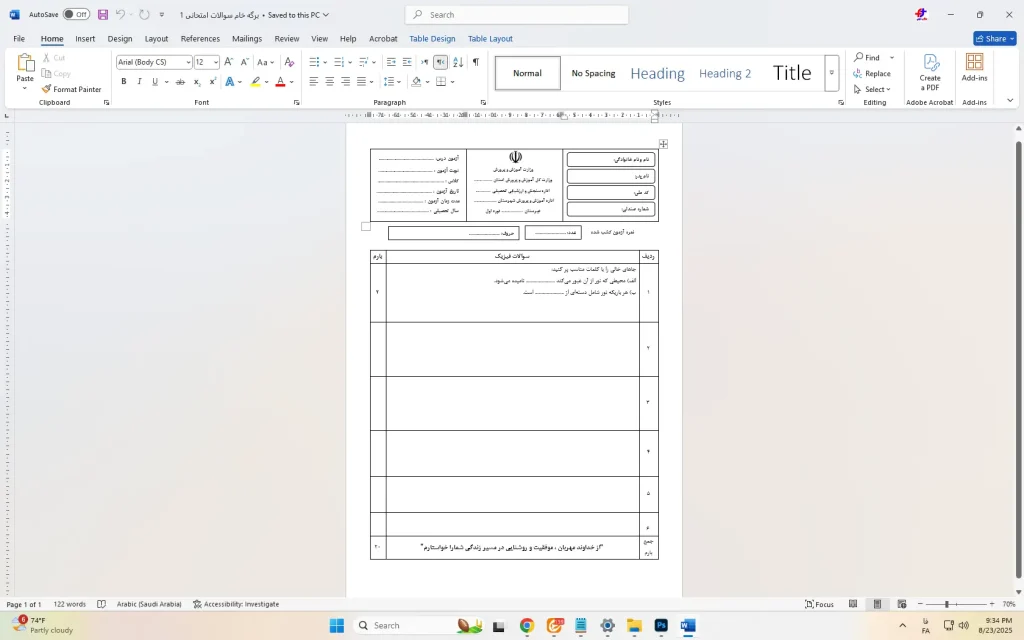Toggle Bold formatting
1024x640 pixels.
123,82
